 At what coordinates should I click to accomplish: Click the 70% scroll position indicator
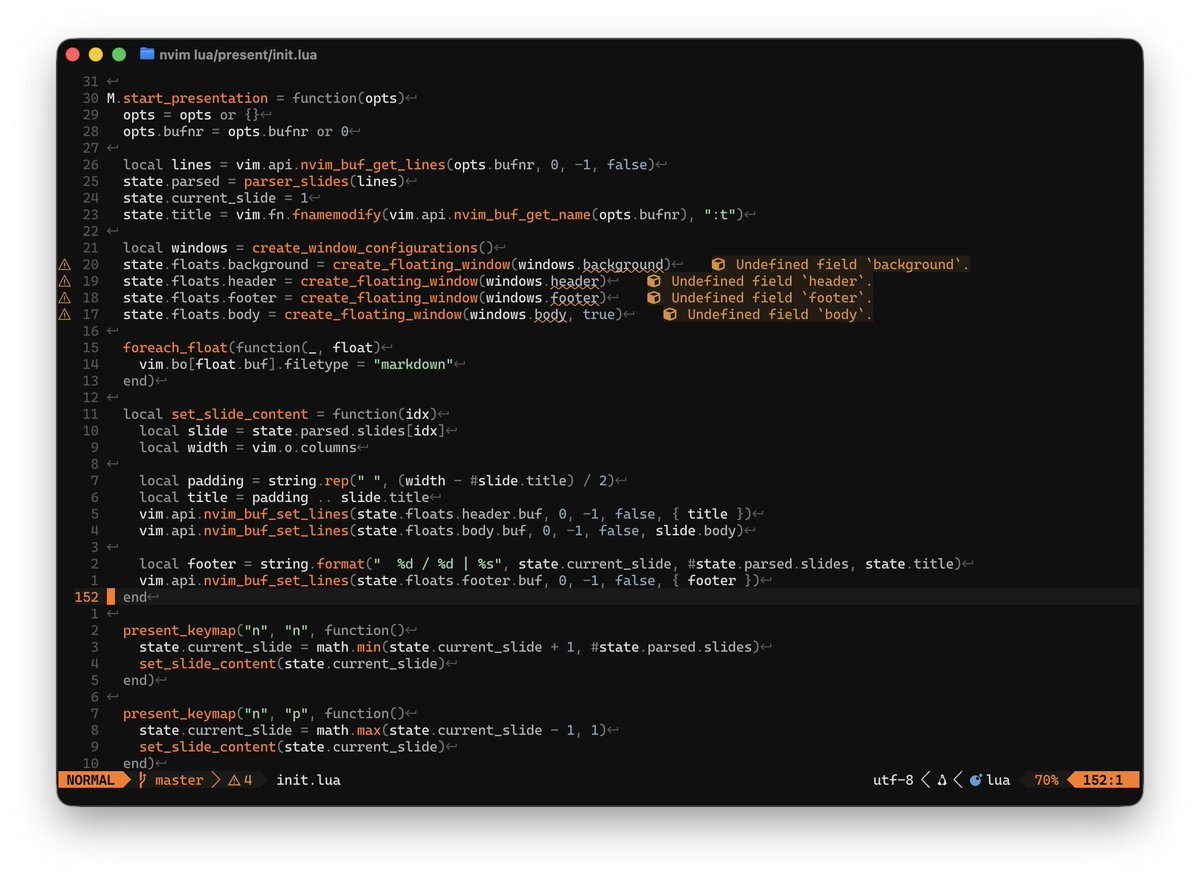pyautogui.click(x=1046, y=780)
